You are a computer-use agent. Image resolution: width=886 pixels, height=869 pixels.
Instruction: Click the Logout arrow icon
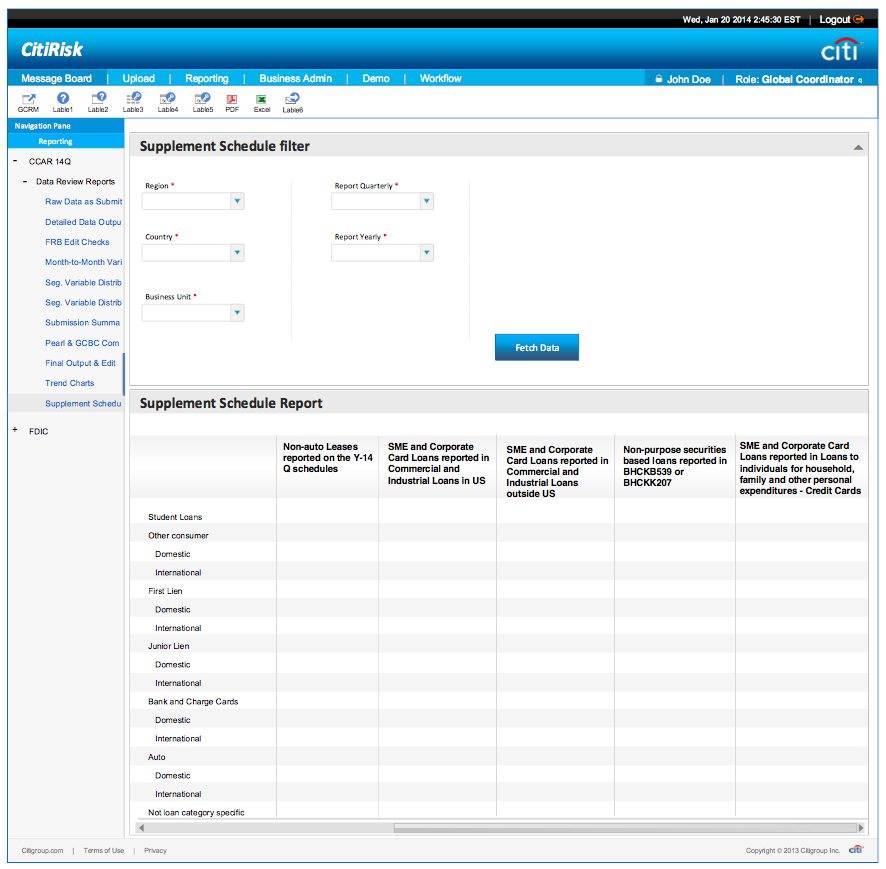tap(858, 19)
